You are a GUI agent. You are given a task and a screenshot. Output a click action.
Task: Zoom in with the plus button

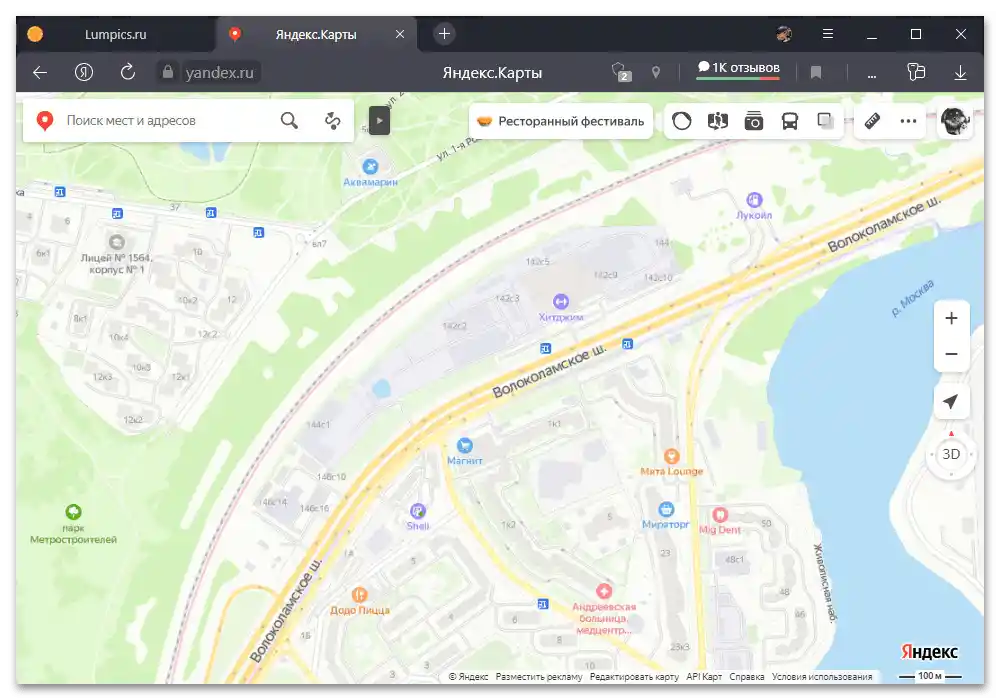tap(951, 318)
